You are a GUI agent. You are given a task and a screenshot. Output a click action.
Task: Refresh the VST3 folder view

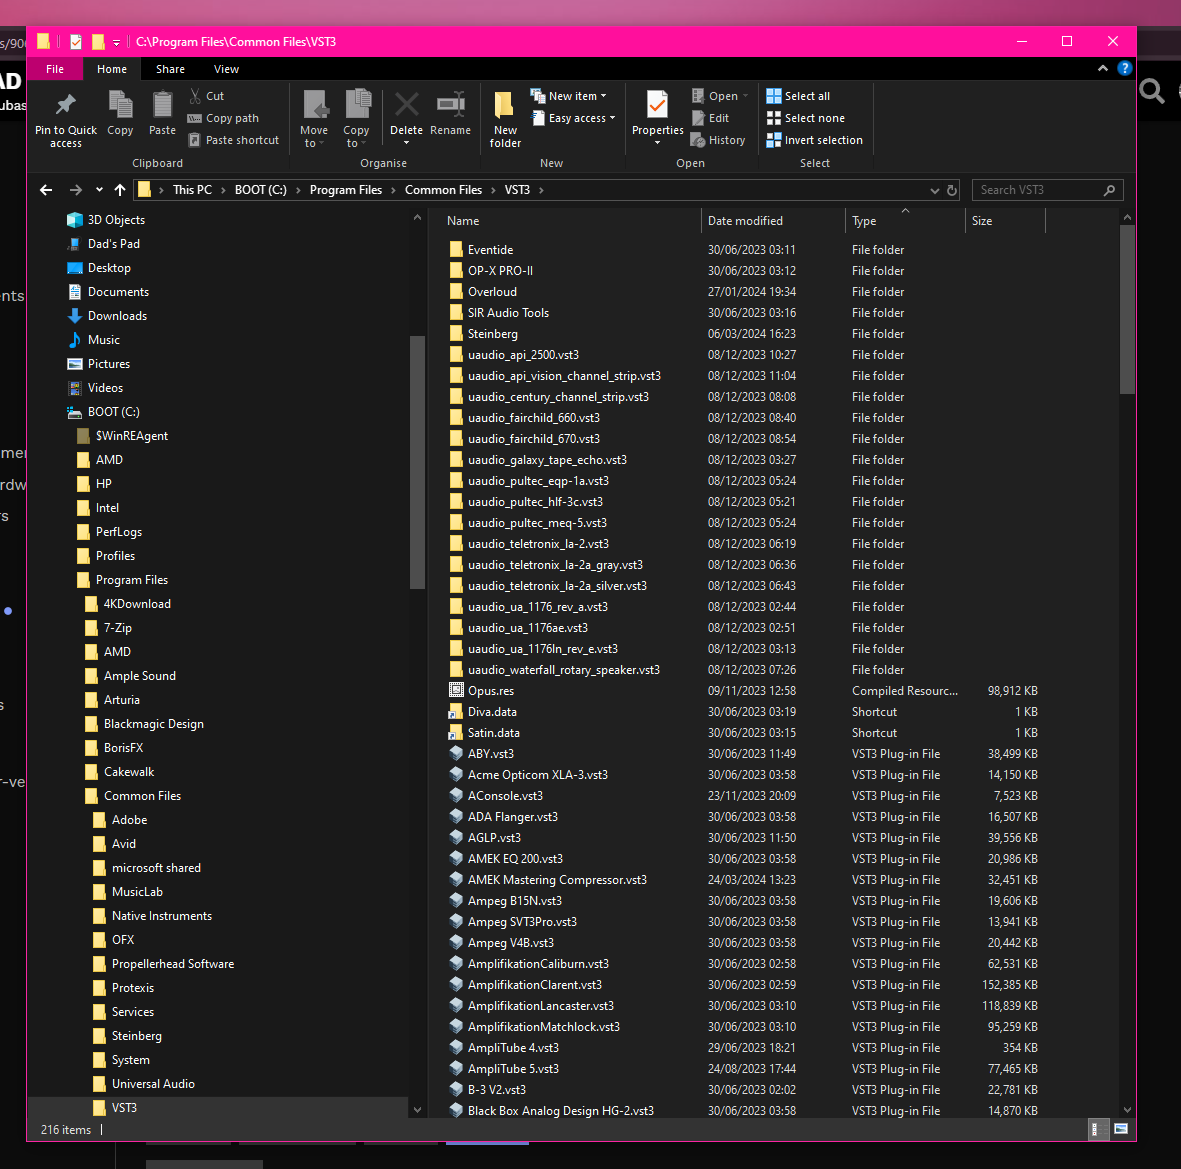952,191
